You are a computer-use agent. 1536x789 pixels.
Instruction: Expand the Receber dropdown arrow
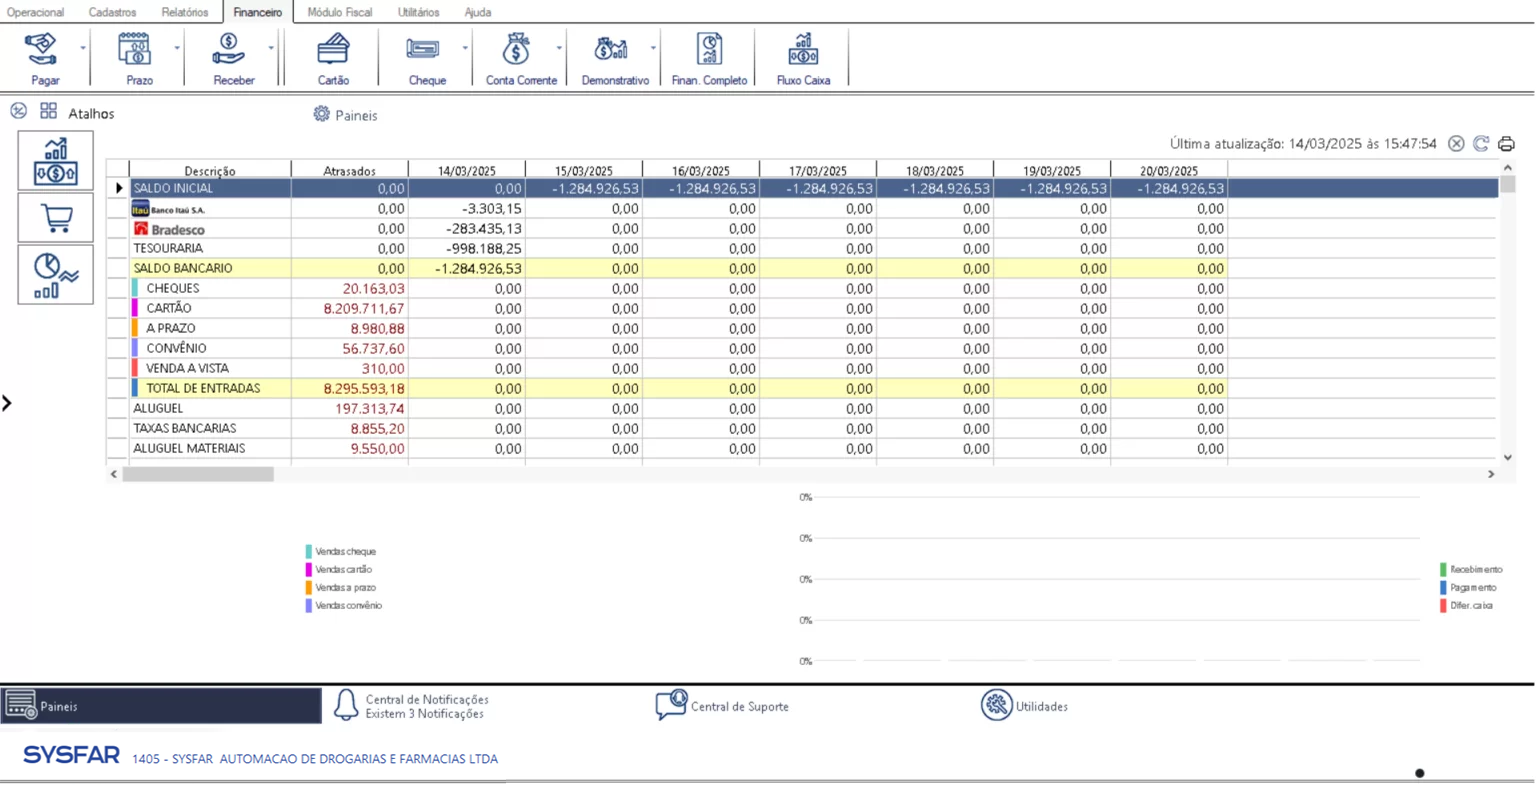[x=271, y=48]
